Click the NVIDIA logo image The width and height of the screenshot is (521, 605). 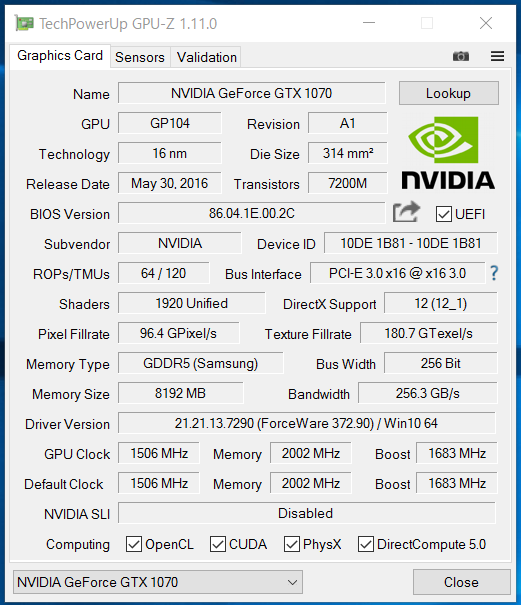pyautogui.click(x=448, y=153)
